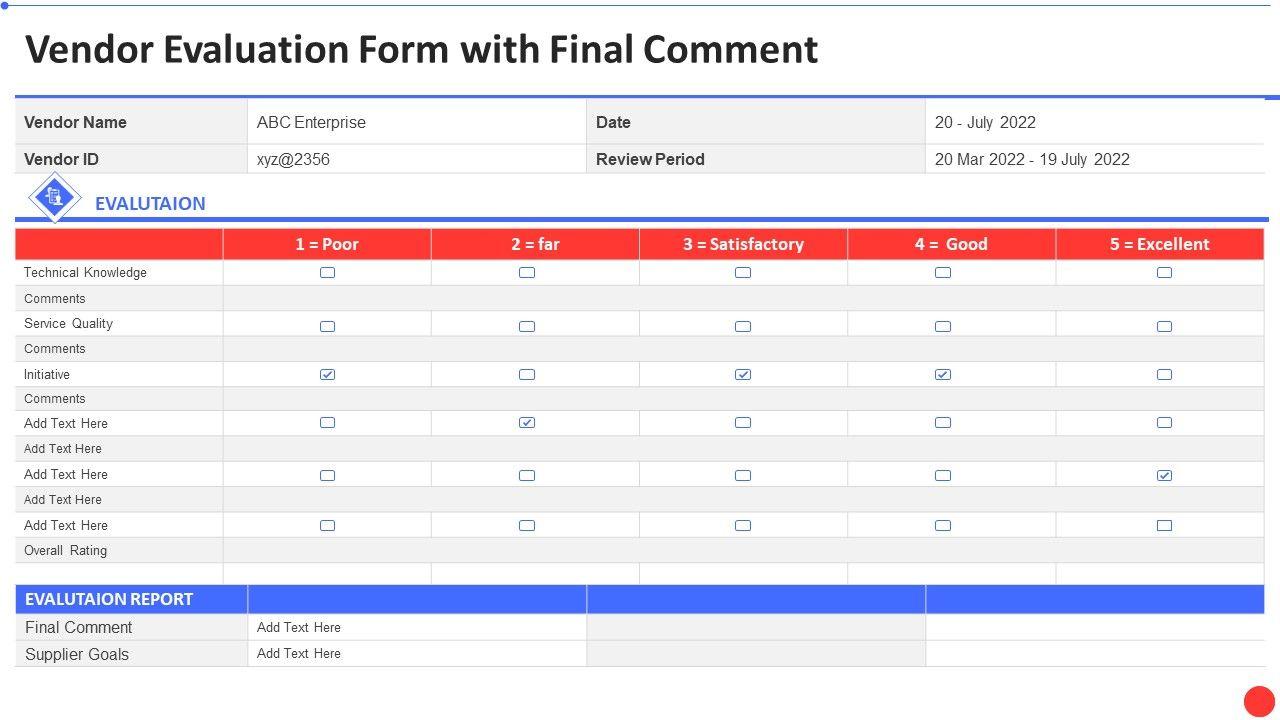Click the ABC Enterprise vendor name field
The height and width of the screenshot is (720, 1280).
click(311, 123)
